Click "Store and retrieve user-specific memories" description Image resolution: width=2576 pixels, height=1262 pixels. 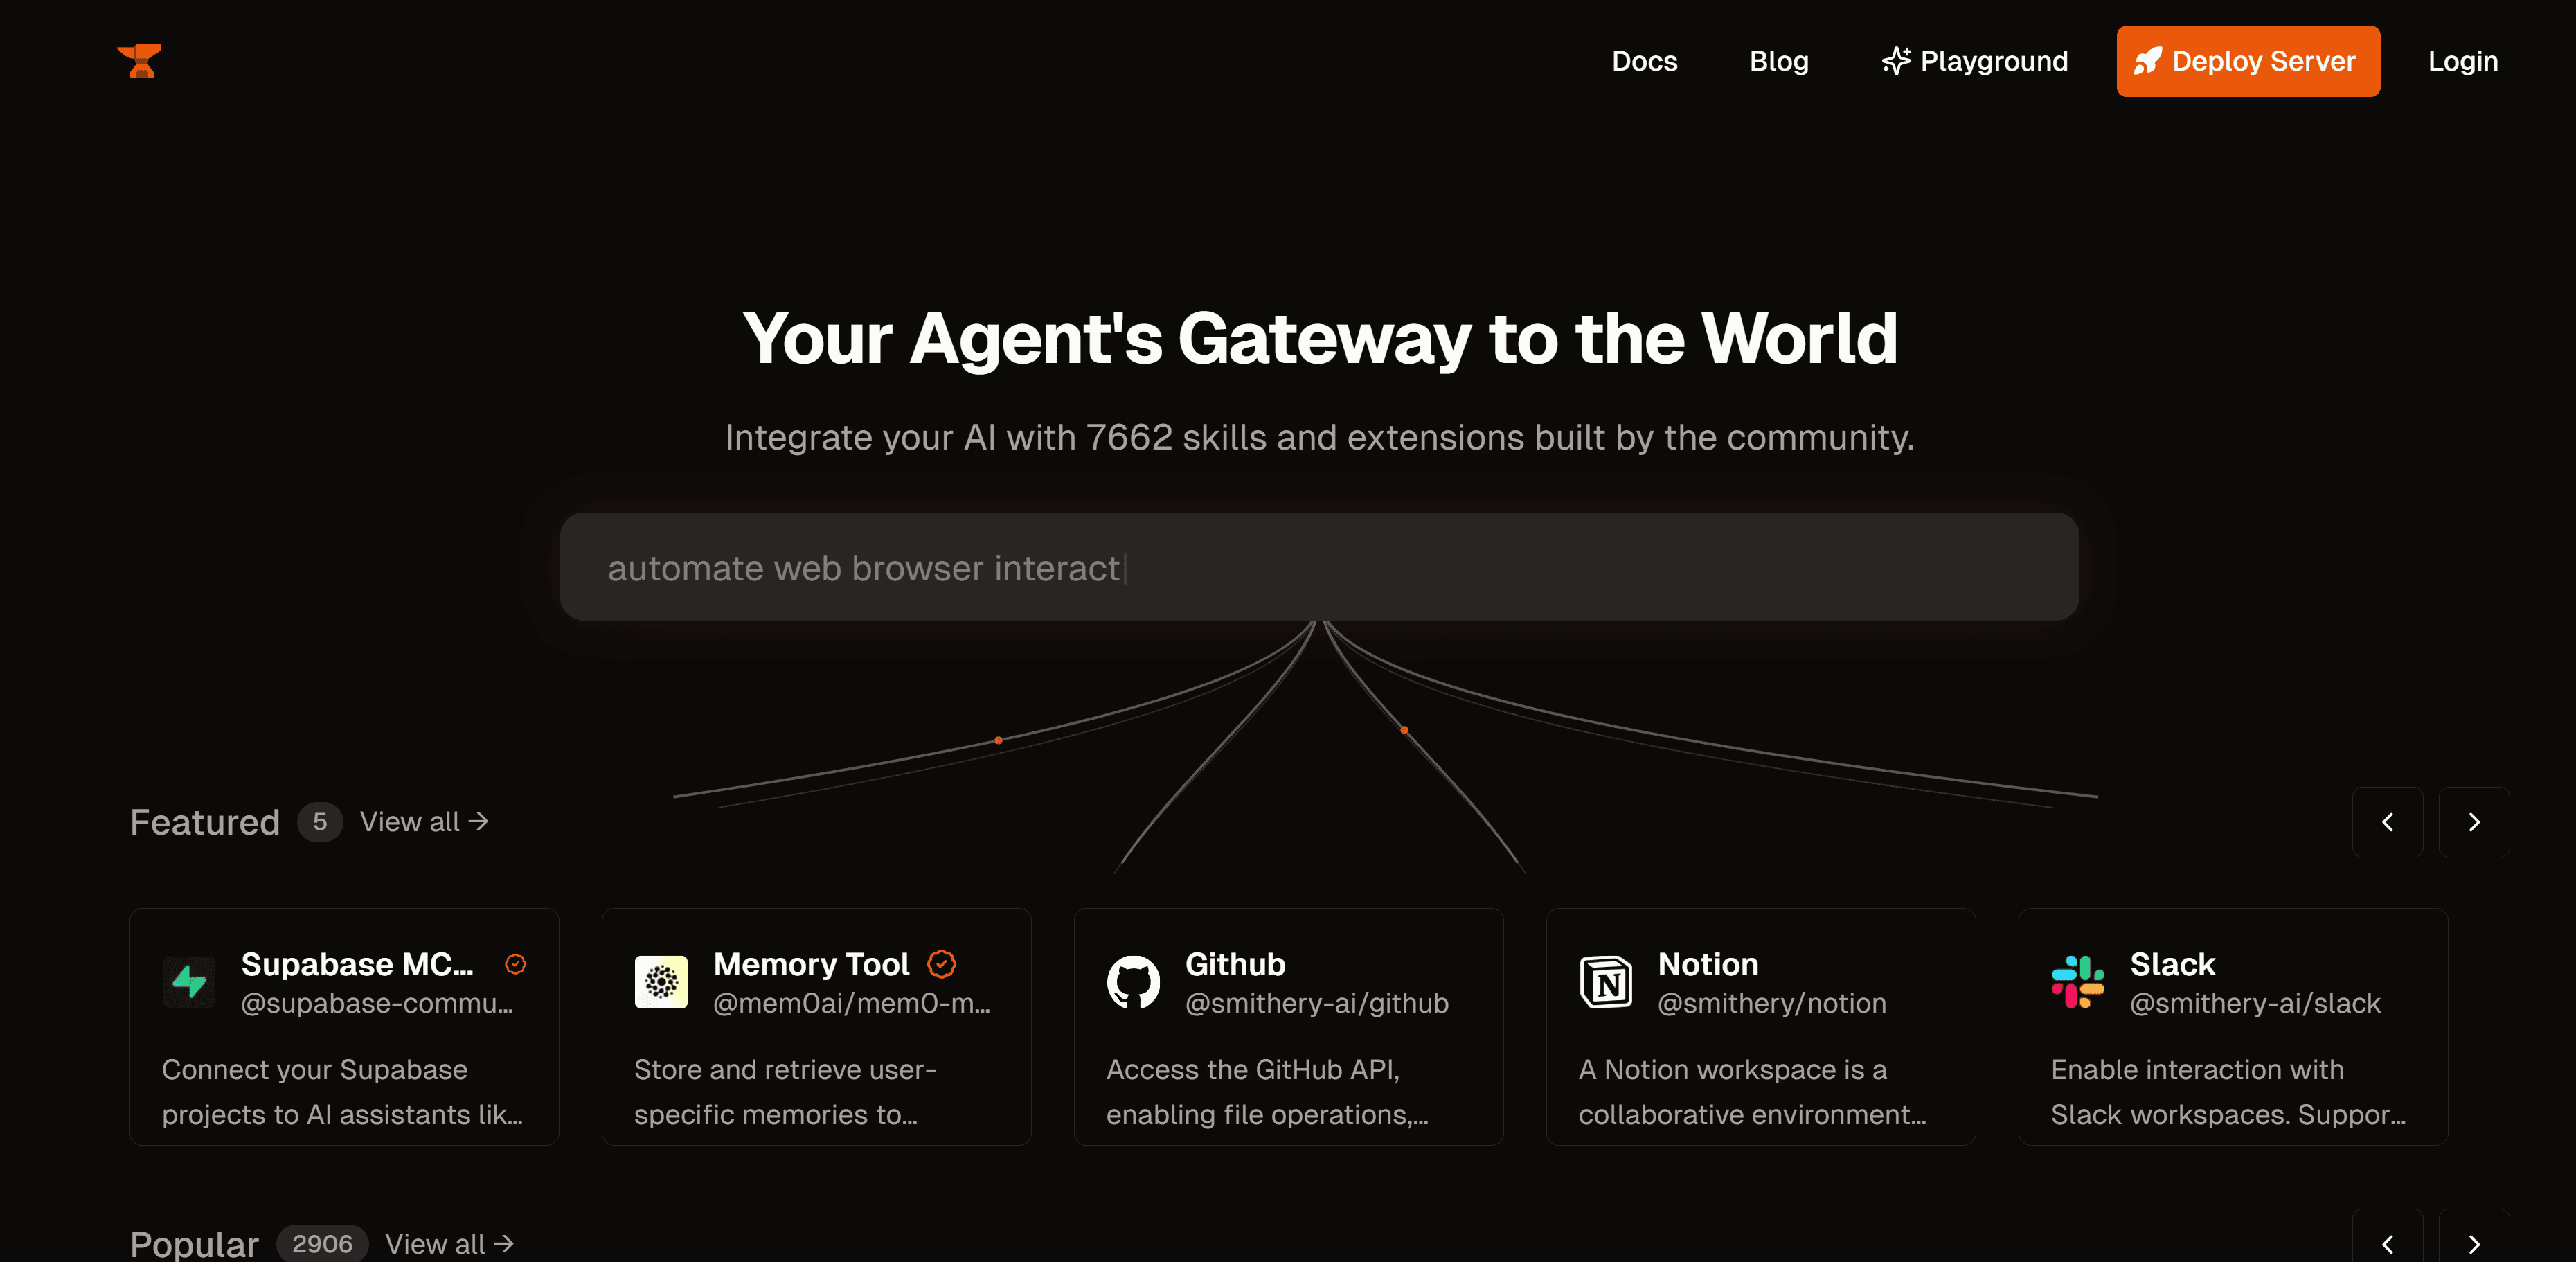785,1092
